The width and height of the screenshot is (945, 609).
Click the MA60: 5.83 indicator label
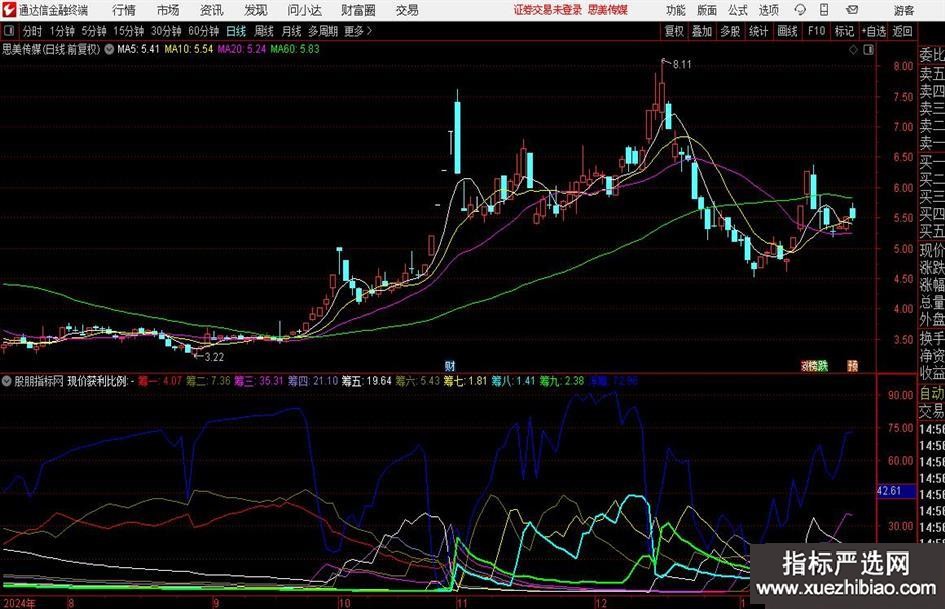coord(295,49)
